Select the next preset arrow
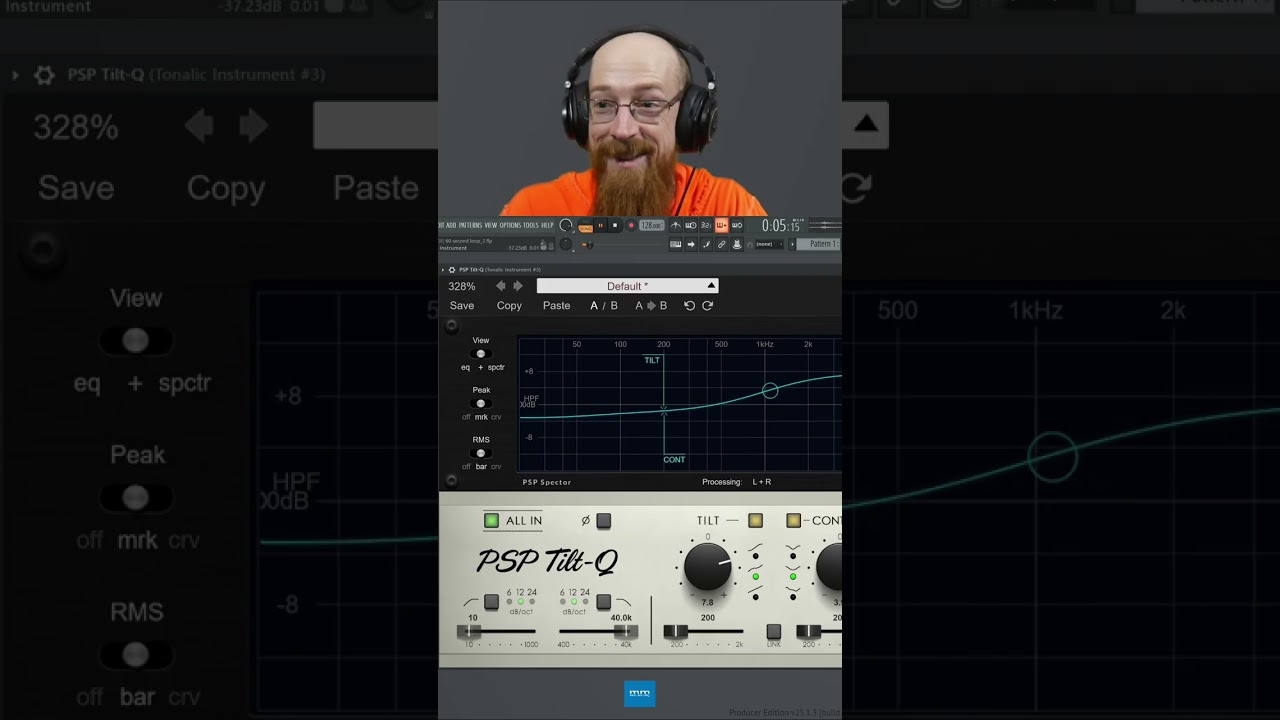 518,286
